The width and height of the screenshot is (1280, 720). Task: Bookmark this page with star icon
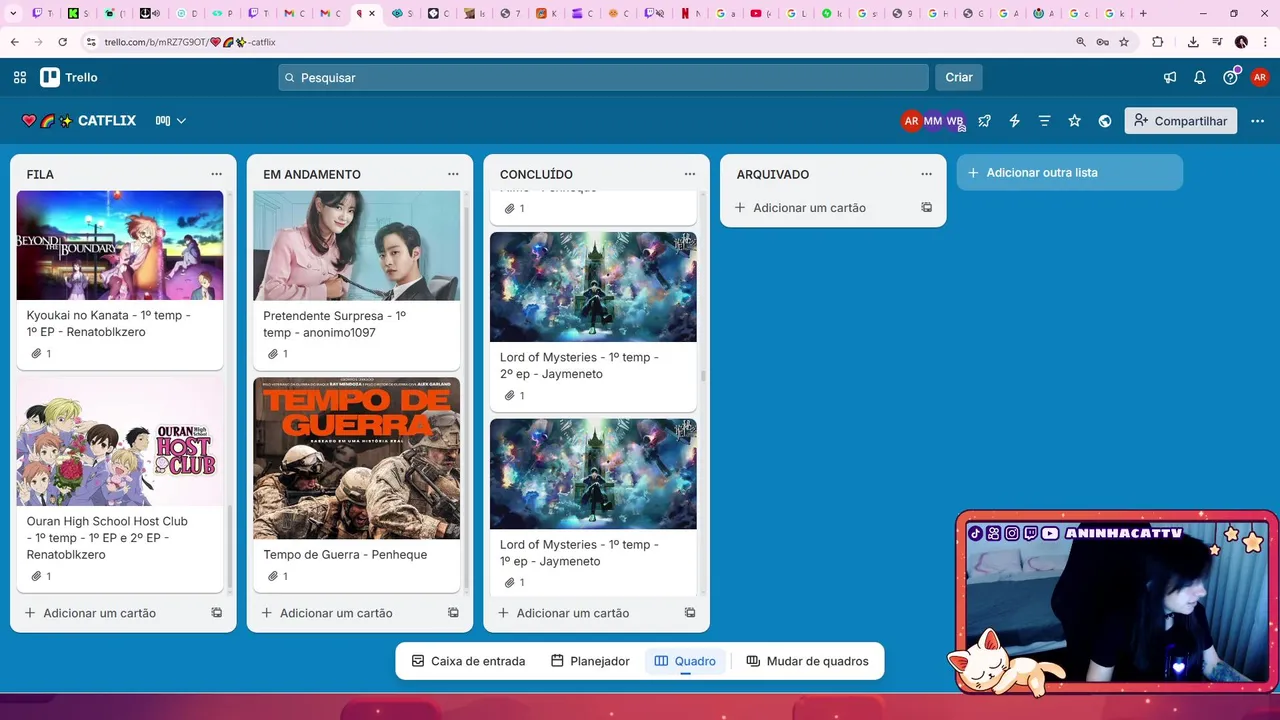tap(1124, 42)
